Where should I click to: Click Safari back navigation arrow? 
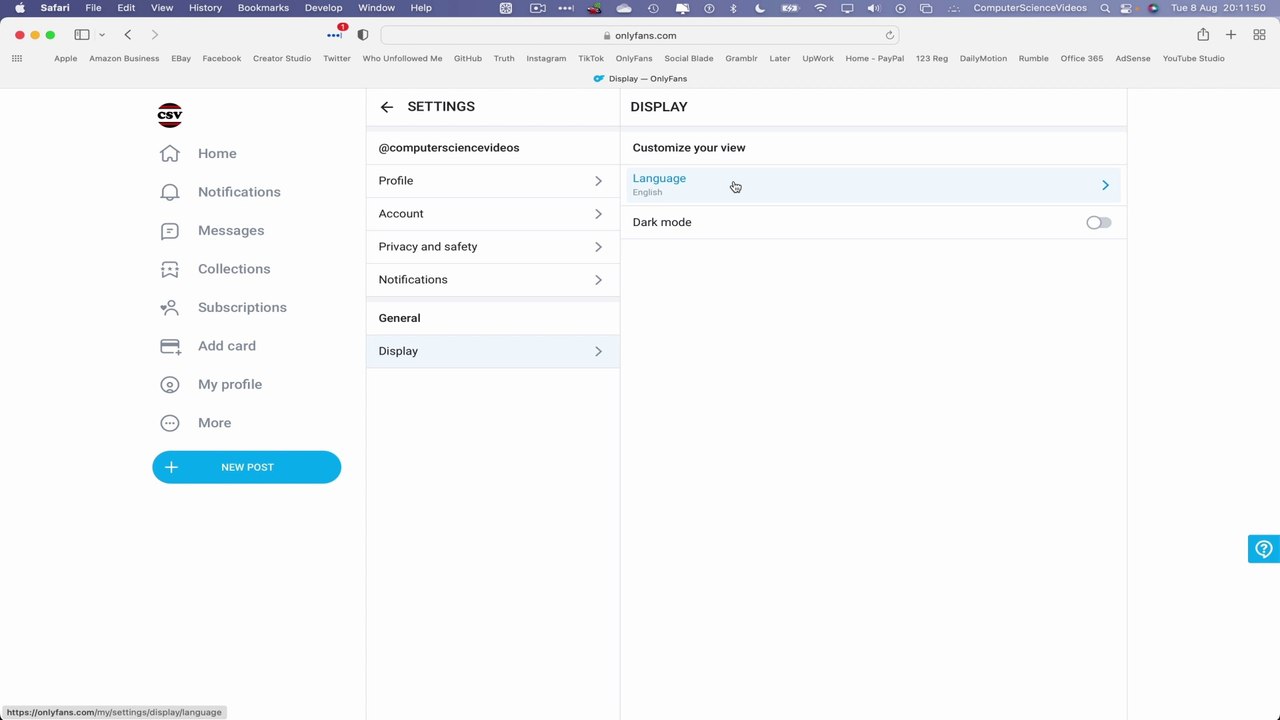point(128,35)
